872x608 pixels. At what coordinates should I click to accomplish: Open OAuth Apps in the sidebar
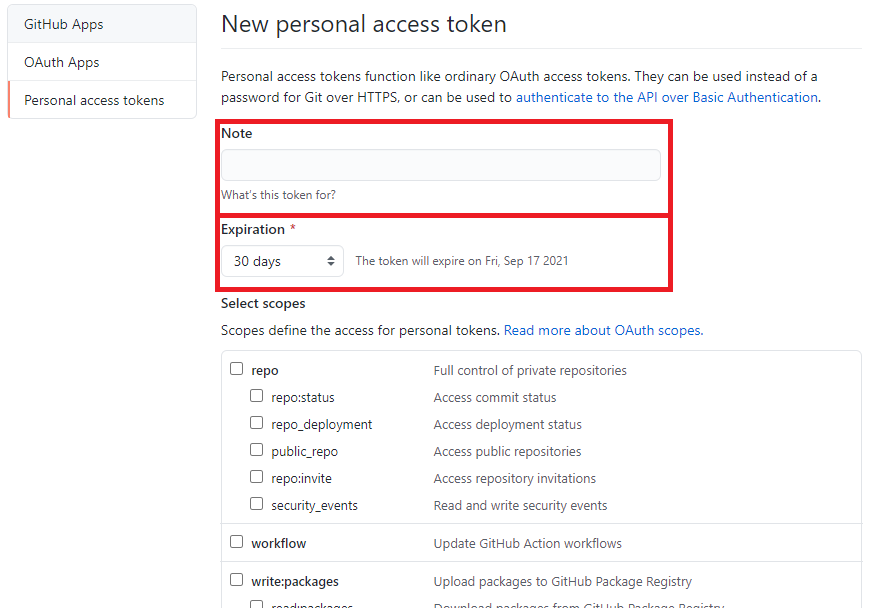point(102,62)
